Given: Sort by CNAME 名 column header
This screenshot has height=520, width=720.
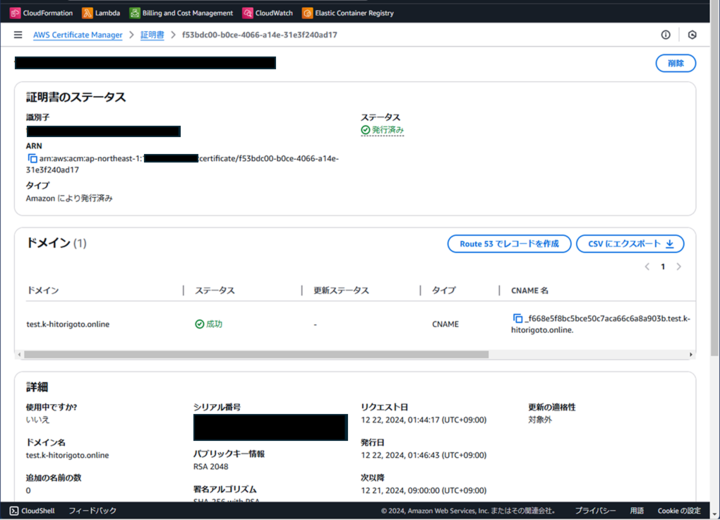Looking at the screenshot, I should tap(529, 290).
